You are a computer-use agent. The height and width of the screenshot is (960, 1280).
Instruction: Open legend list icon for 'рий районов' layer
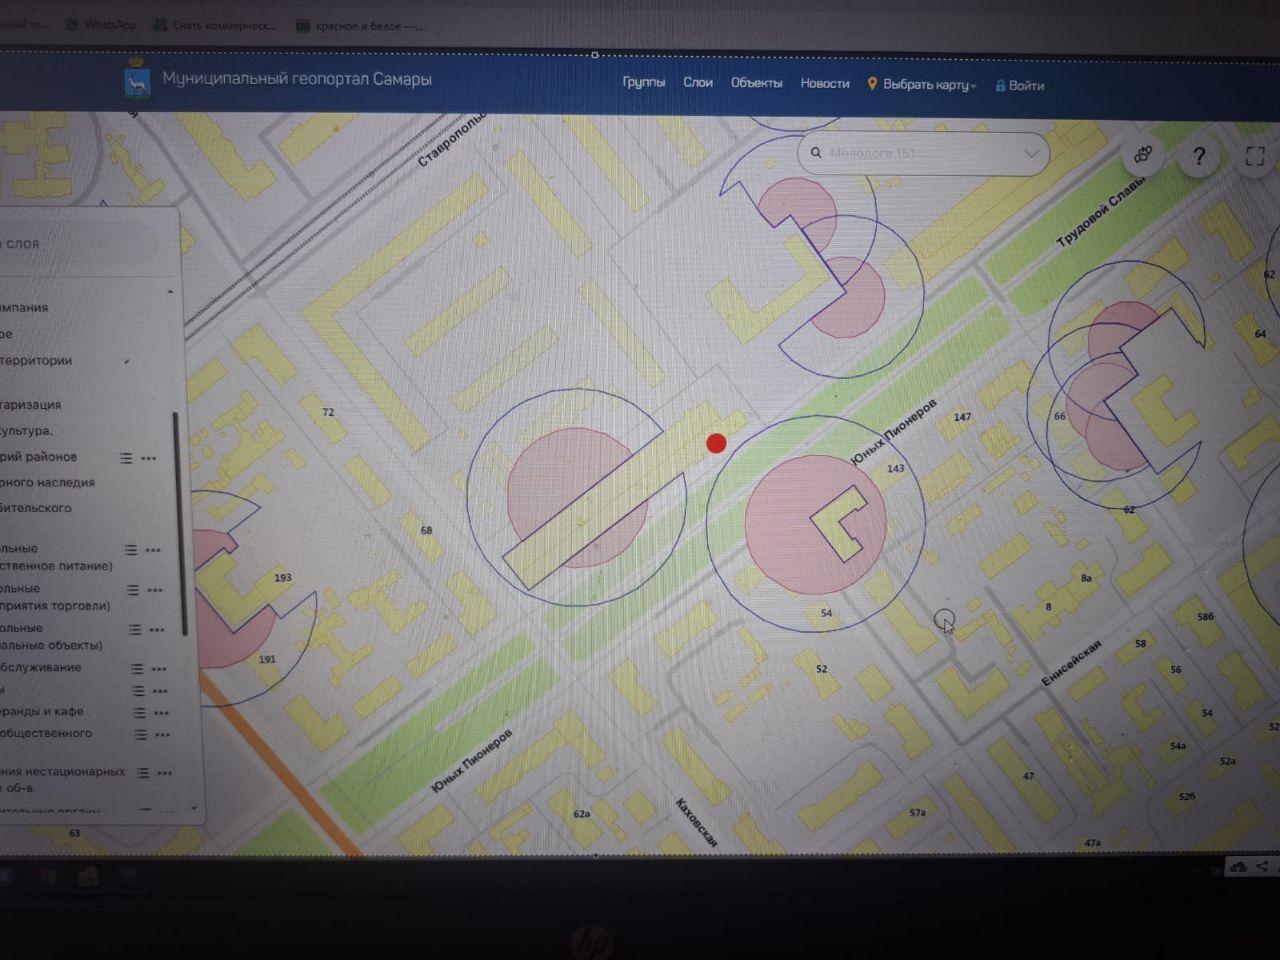126,458
